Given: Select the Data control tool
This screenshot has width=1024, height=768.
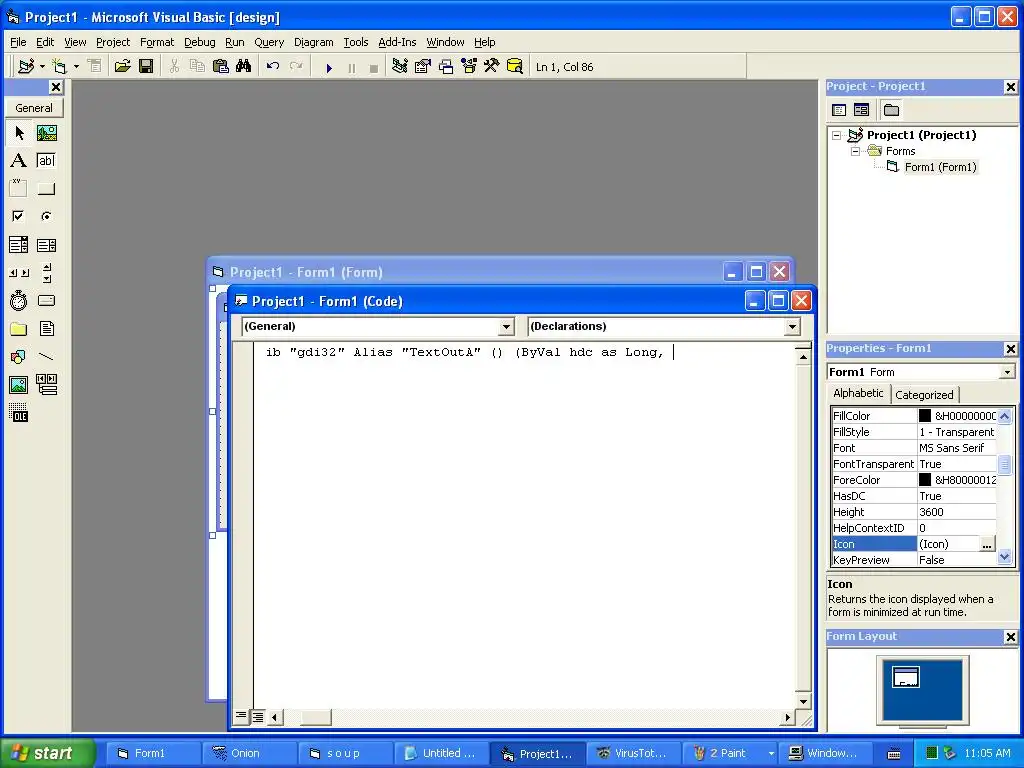Looking at the screenshot, I should click(x=46, y=385).
